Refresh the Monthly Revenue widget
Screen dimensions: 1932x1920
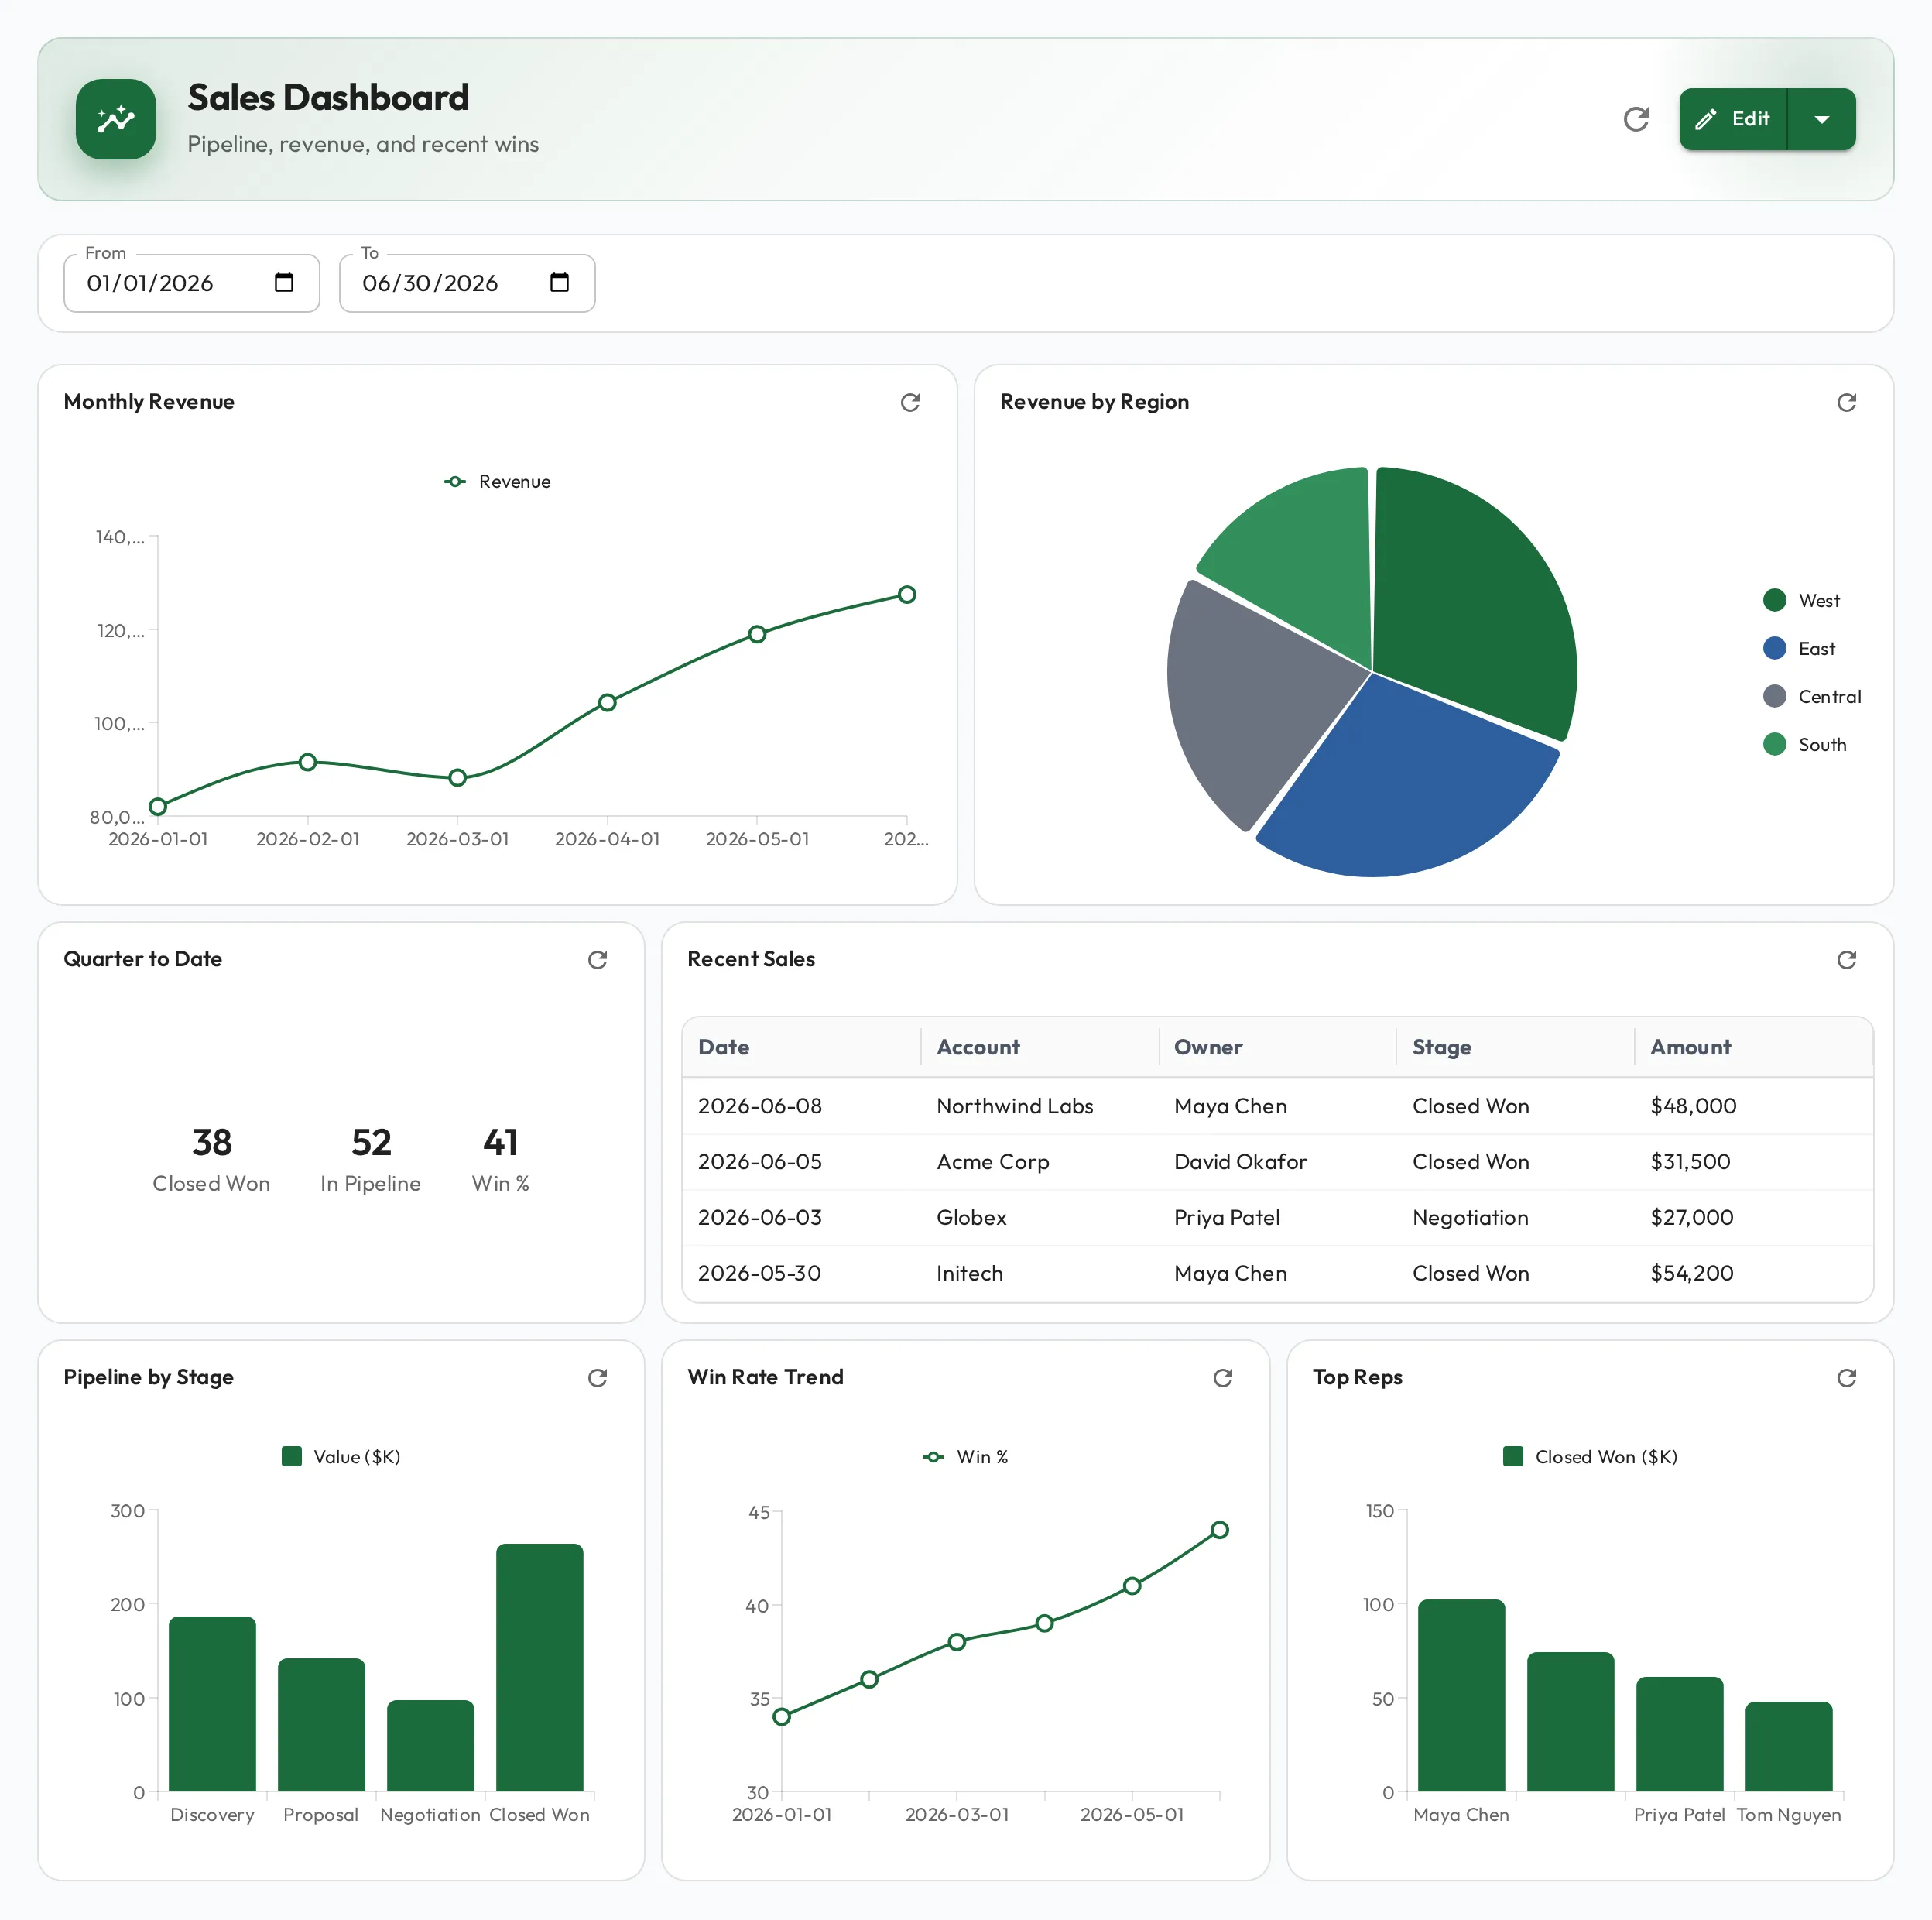tap(910, 402)
